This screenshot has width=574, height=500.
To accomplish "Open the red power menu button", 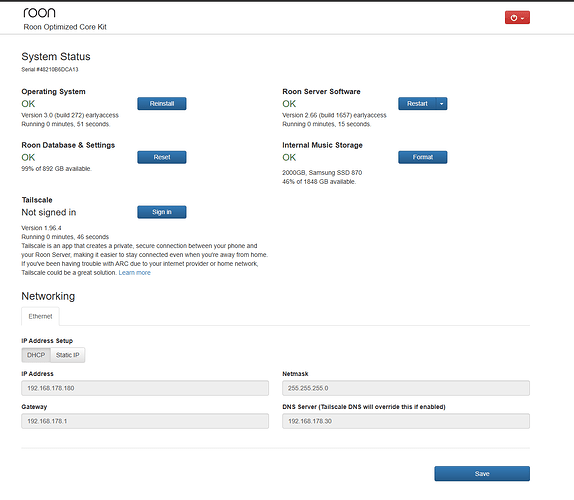I will pyautogui.click(x=517, y=18).
